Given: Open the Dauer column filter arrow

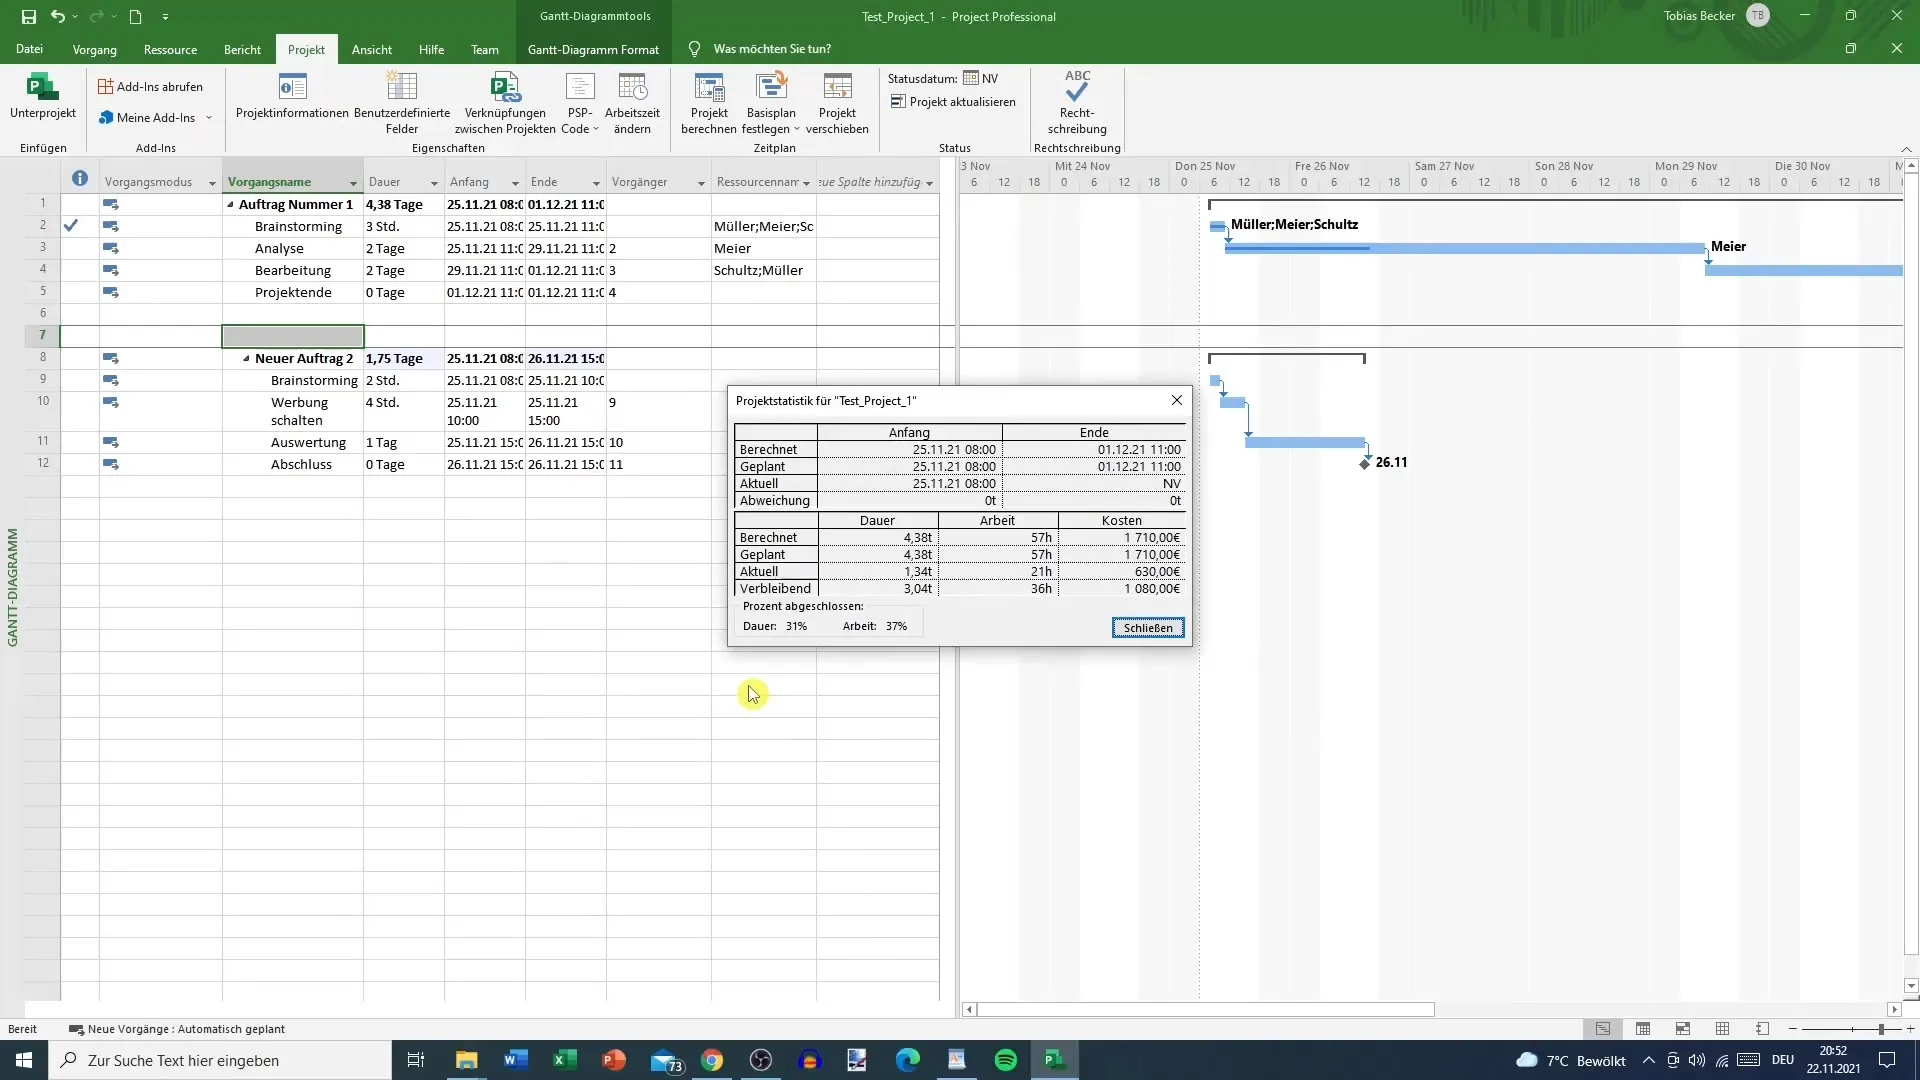Looking at the screenshot, I should (x=434, y=183).
